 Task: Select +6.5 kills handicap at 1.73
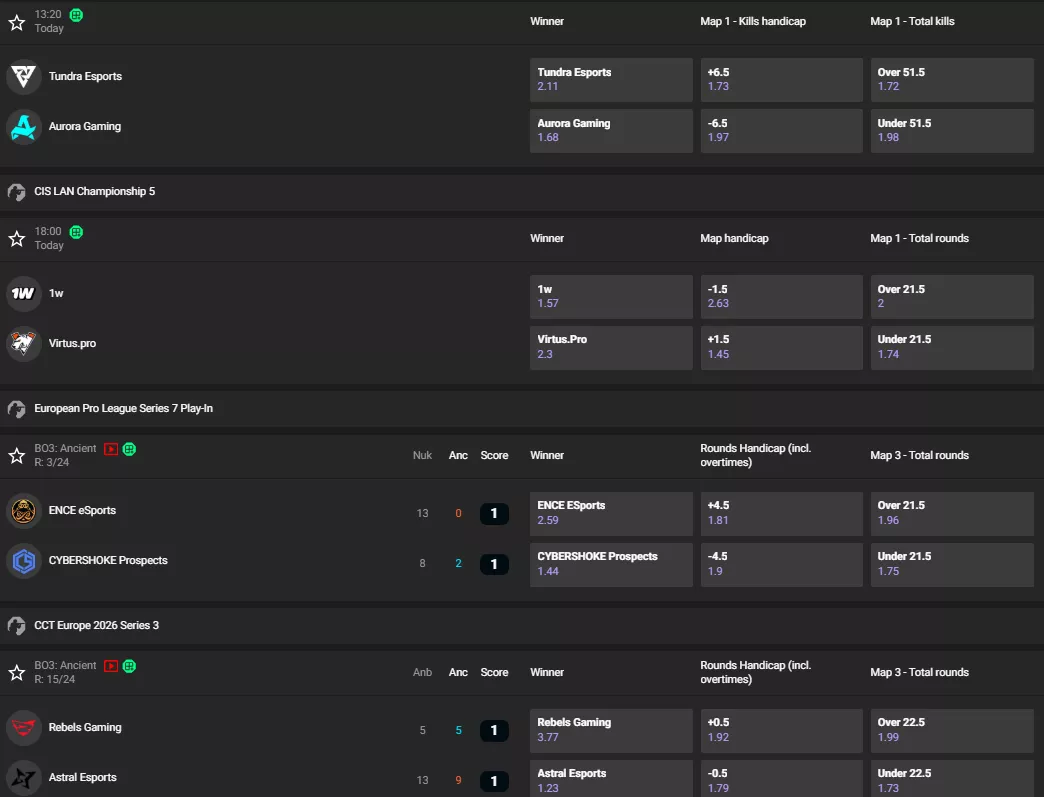click(x=782, y=80)
